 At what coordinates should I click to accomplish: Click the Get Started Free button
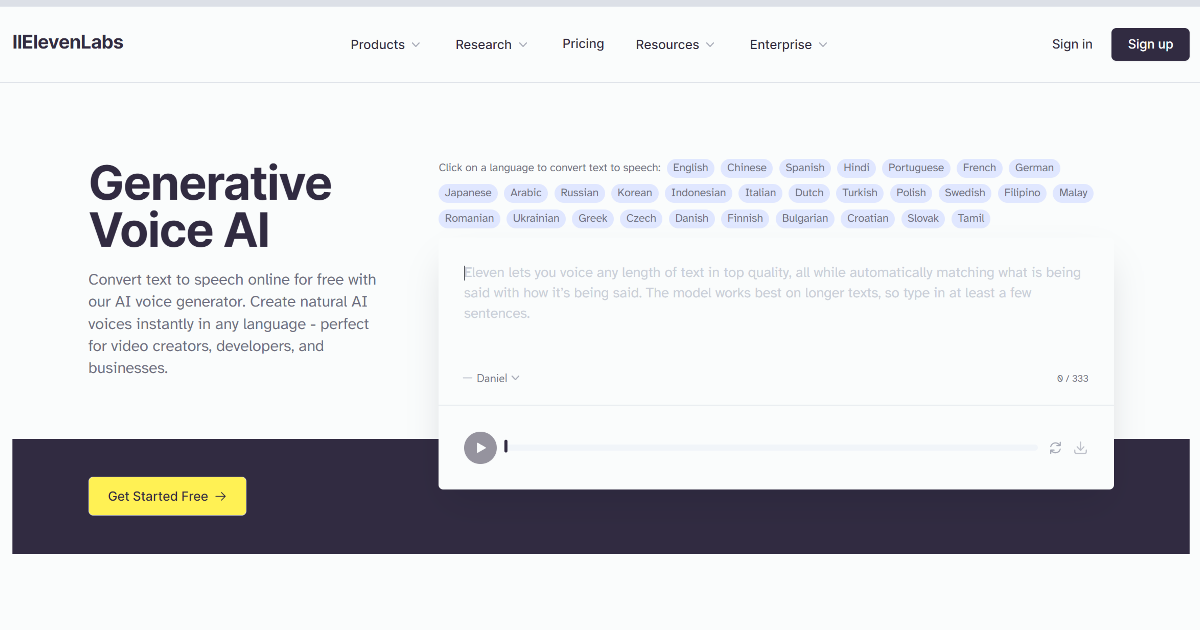click(x=167, y=496)
